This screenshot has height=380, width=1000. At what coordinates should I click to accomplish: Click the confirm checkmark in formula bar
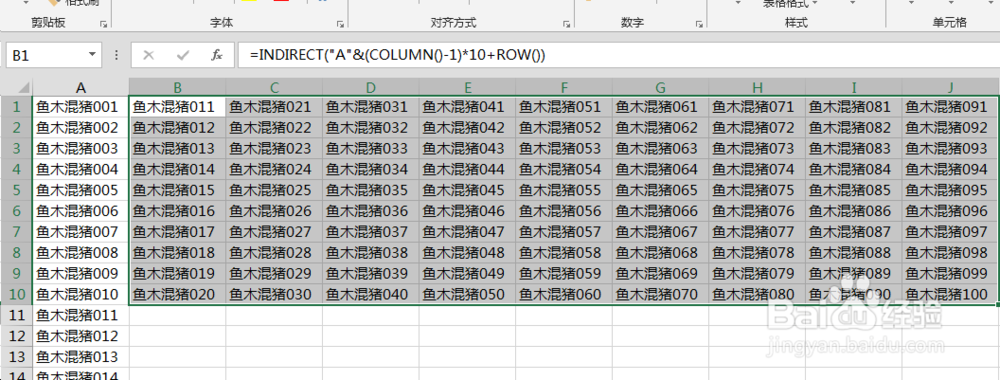183,55
